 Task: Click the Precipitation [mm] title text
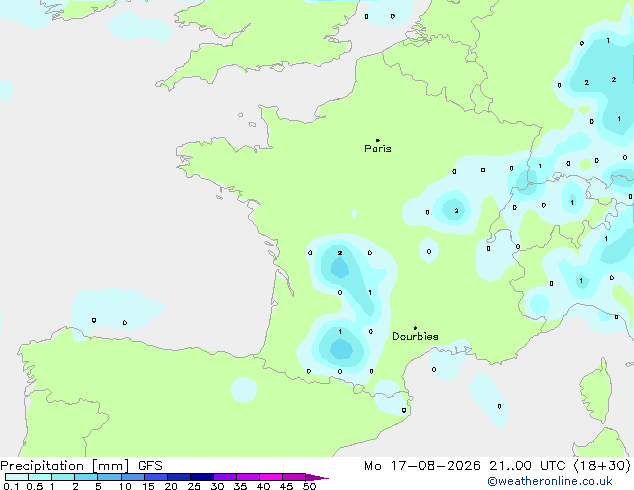(x=65, y=466)
